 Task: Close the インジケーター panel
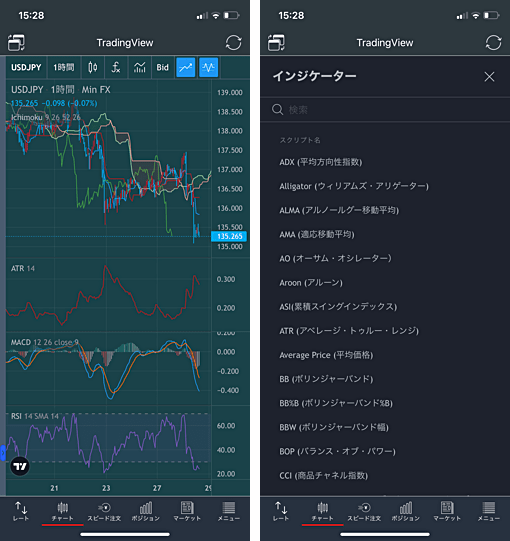coord(489,77)
